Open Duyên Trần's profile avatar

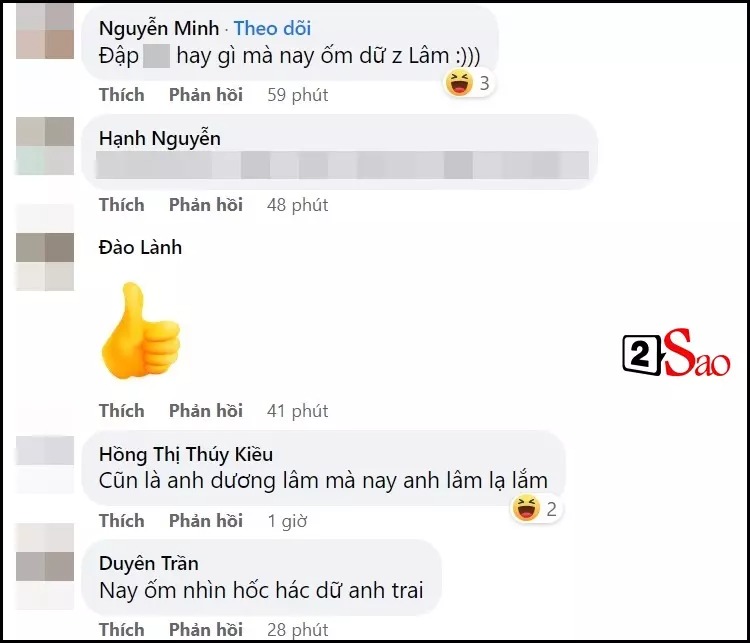tap(45, 566)
